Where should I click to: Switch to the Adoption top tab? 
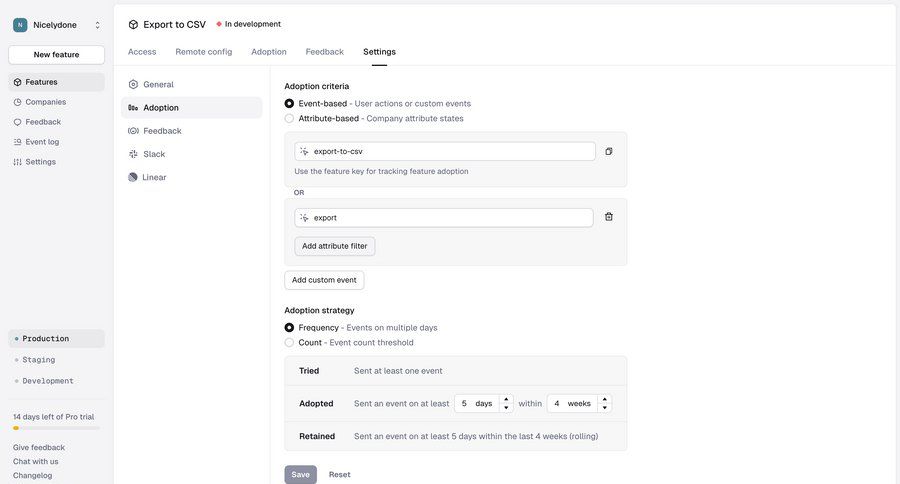269,52
